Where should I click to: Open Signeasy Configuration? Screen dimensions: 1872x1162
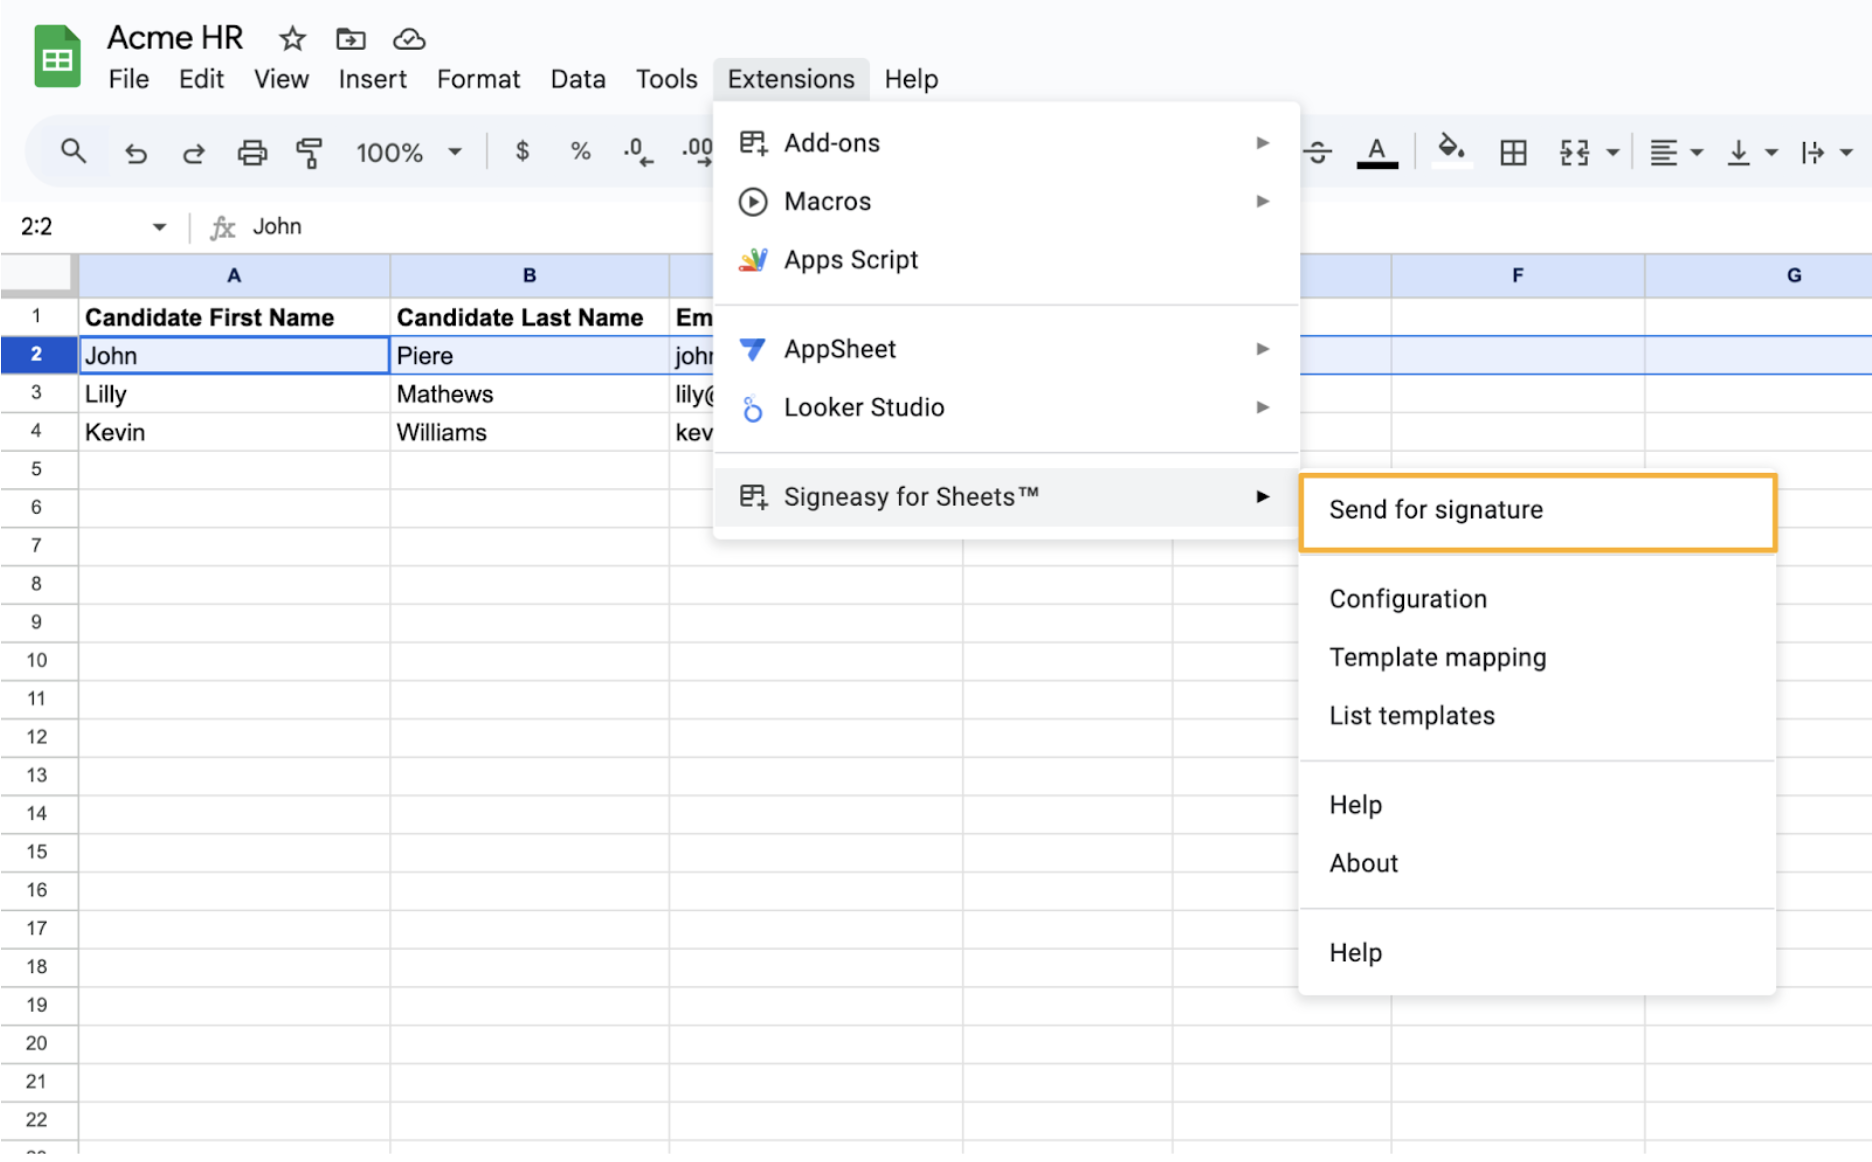pyautogui.click(x=1537, y=599)
